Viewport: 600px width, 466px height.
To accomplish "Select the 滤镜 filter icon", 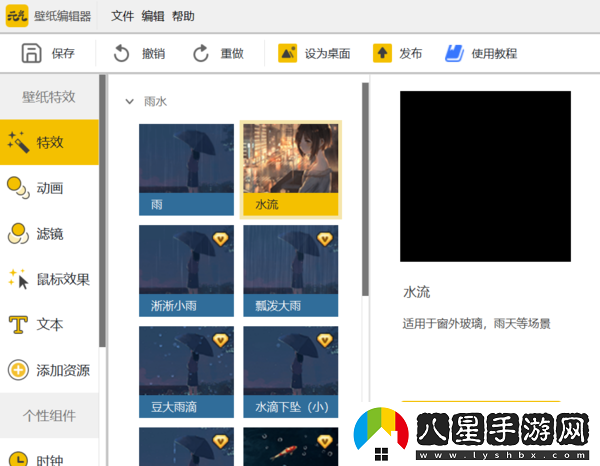I will pyautogui.click(x=18, y=233).
